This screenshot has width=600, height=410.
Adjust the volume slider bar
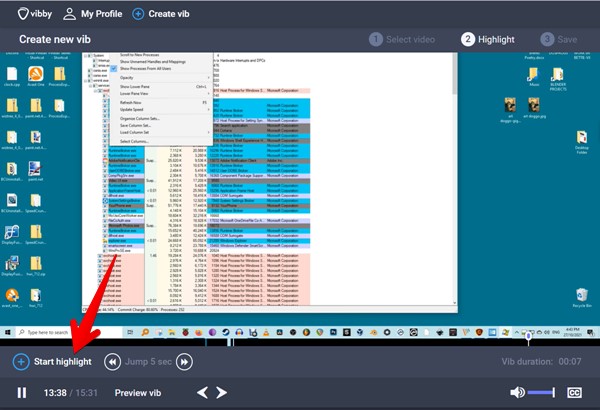coord(541,392)
